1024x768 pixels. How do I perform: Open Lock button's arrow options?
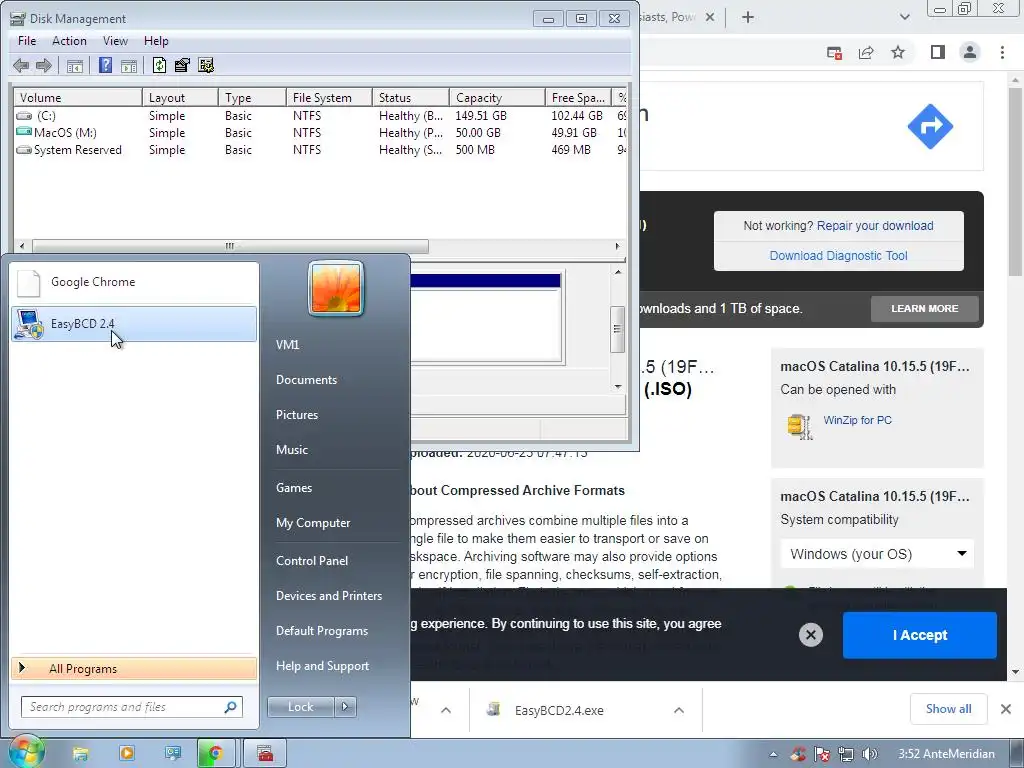[x=345, y=707]
